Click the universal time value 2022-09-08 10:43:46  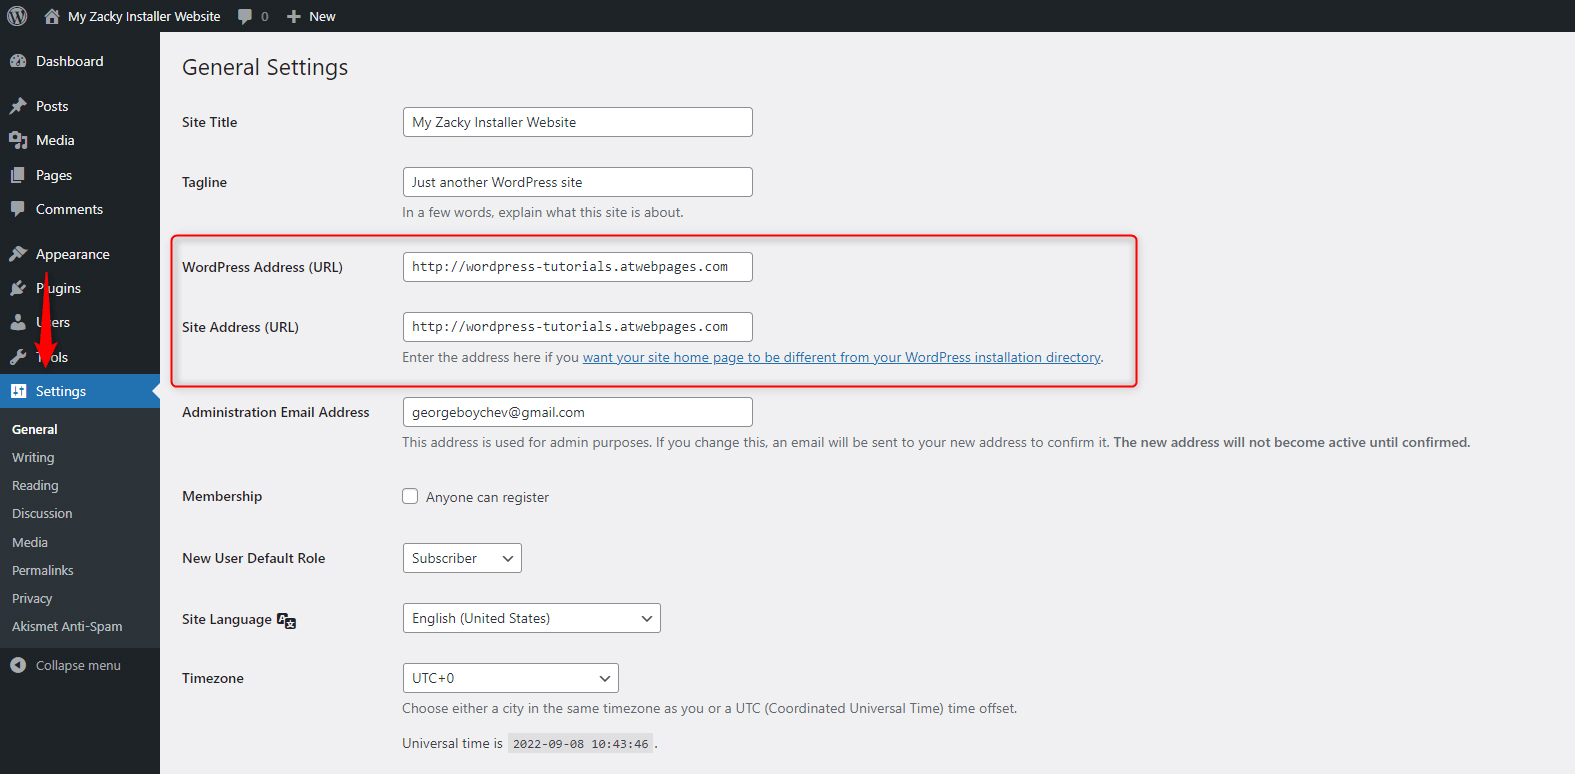point(580,744)
